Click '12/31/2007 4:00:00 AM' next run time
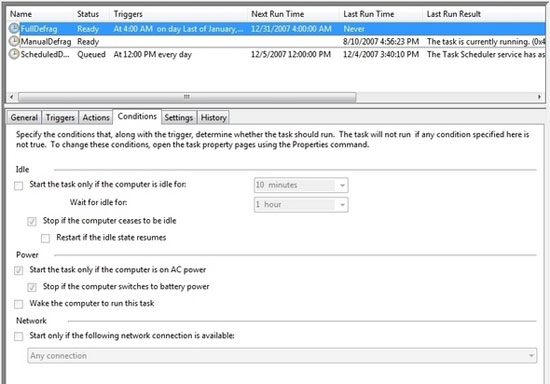Viewport: 550px width, 384px height. click(x=291, y=29)
